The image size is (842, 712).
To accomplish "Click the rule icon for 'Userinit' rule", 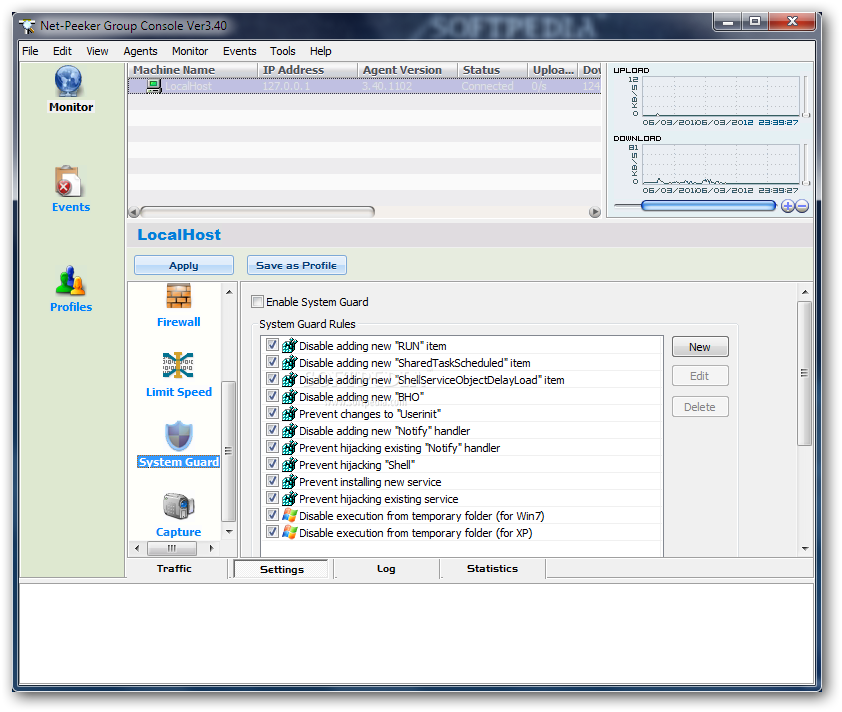I will tap(289, 413).
